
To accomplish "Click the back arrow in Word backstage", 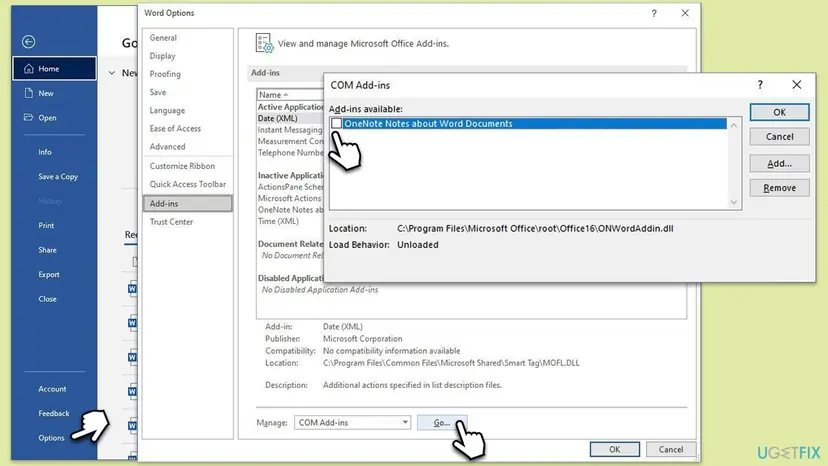I will coord(29,41).
